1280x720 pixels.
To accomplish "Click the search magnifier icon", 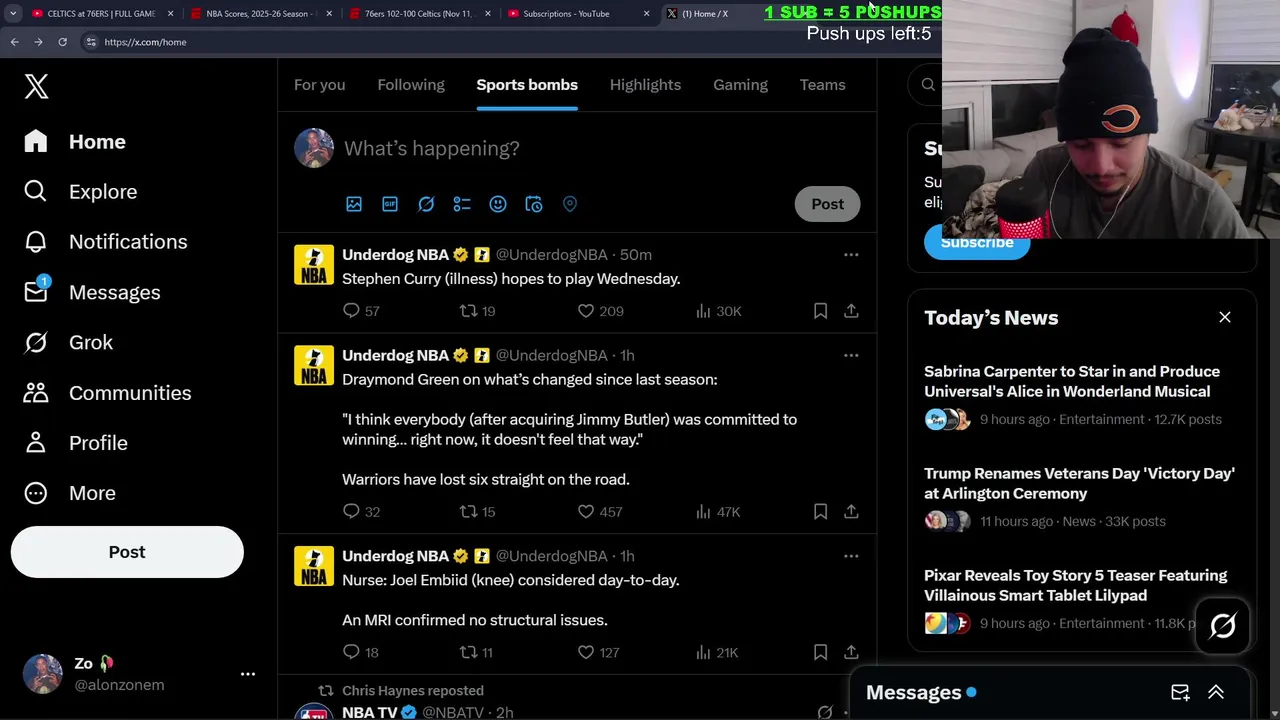I will 928,85.
